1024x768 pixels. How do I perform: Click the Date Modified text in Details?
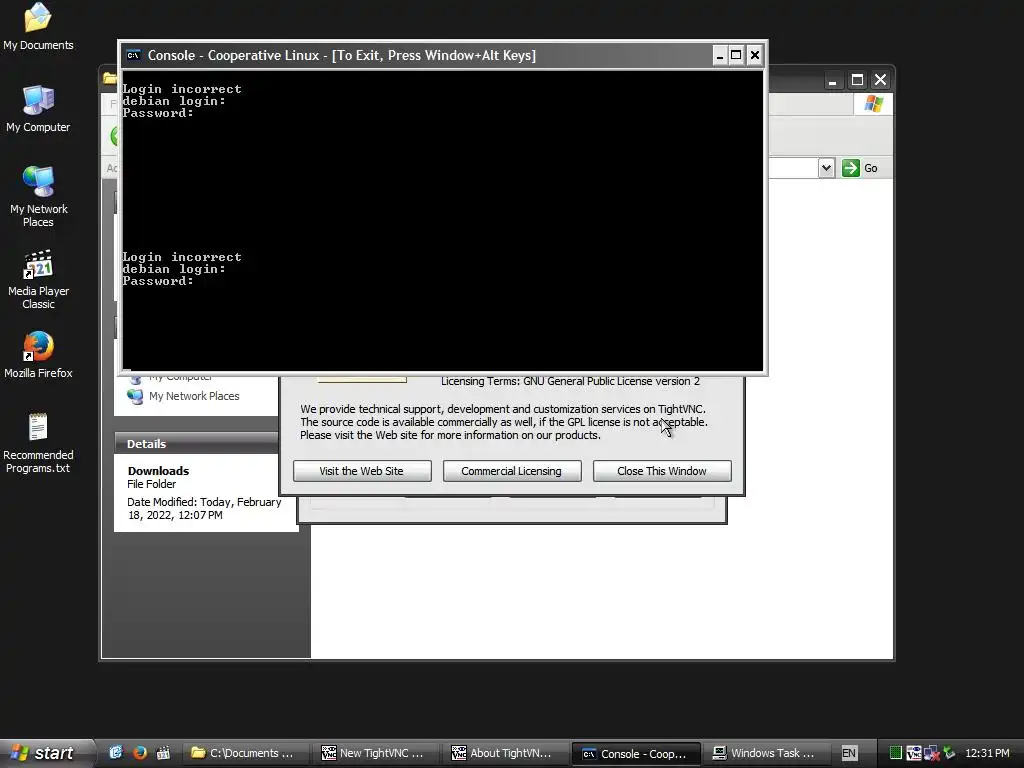click(204, 508)
